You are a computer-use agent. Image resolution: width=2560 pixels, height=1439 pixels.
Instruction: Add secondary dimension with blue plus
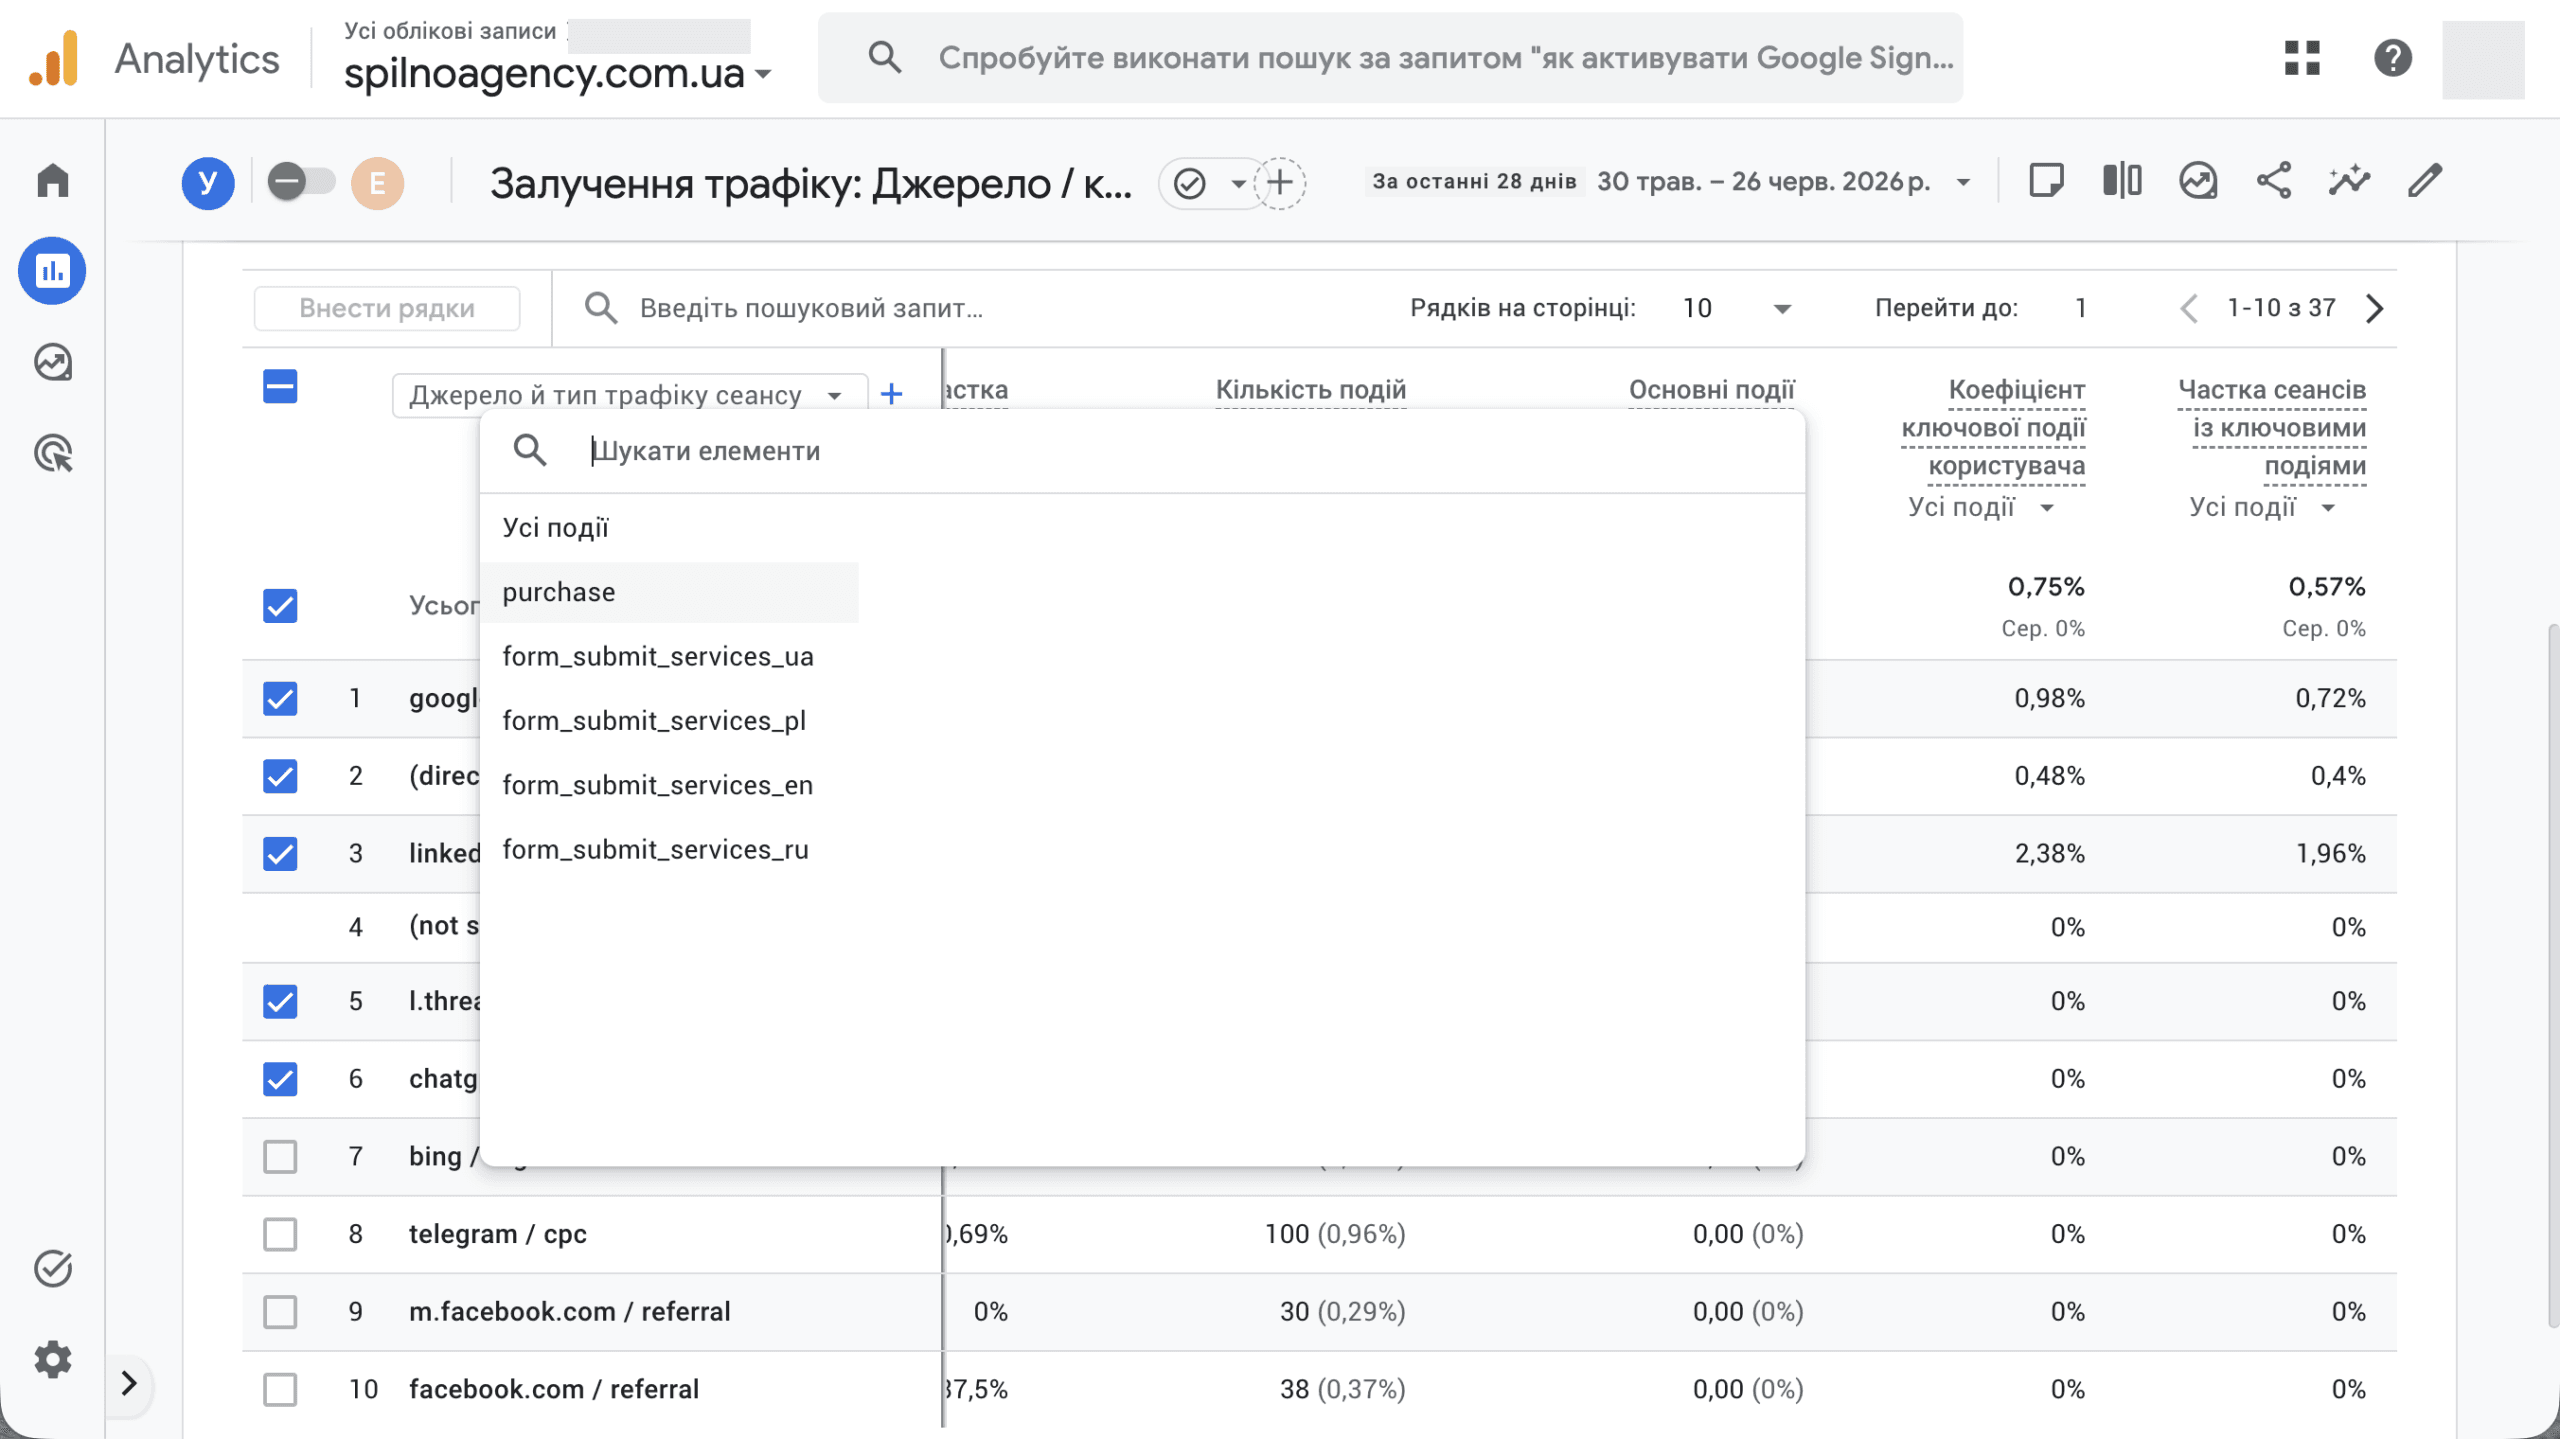pos(891,394)
